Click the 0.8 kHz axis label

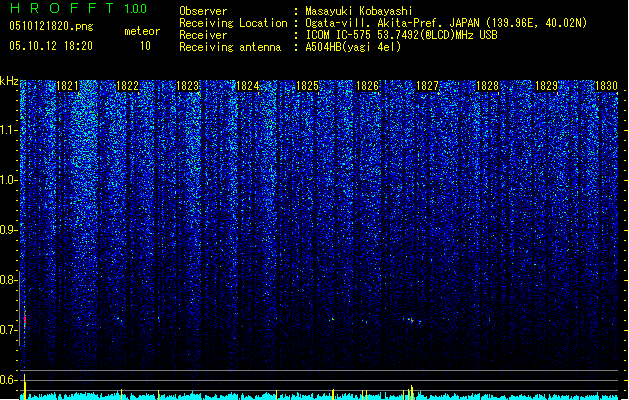[8, 280]
